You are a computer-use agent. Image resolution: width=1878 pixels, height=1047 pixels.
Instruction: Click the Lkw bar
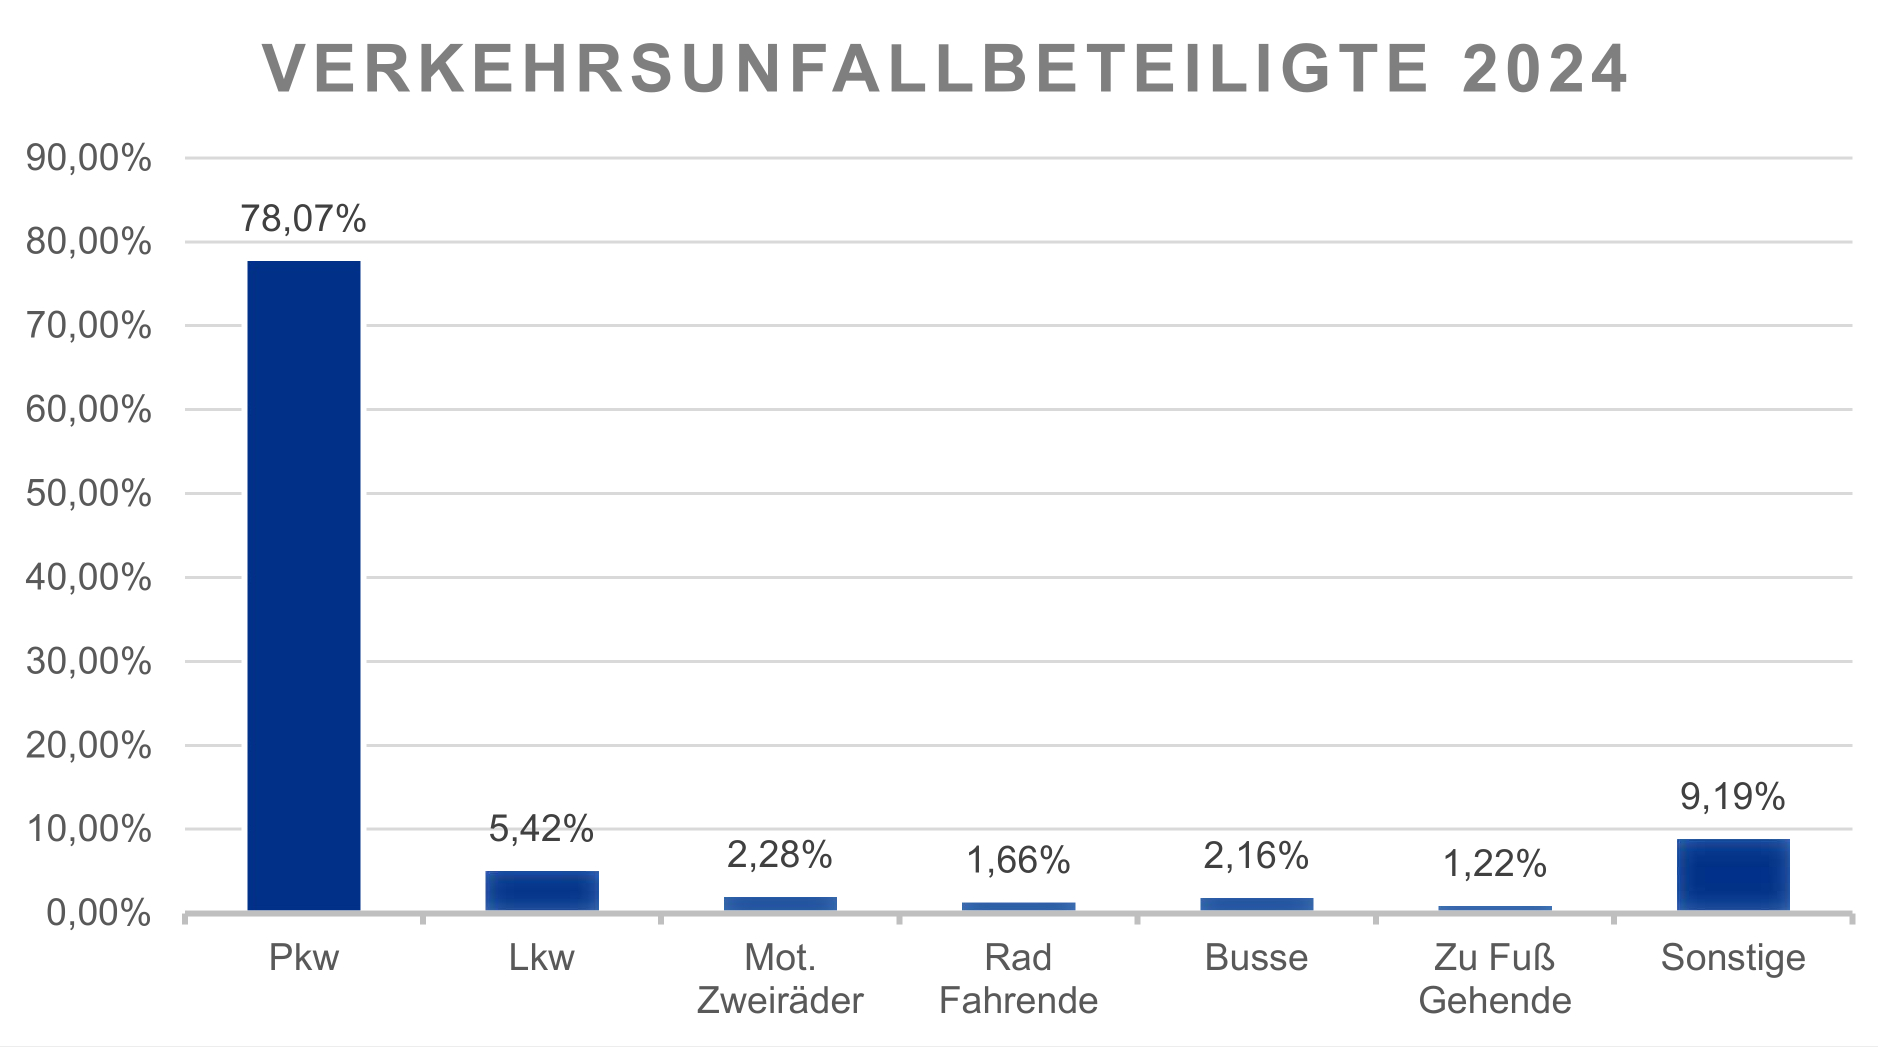pyautogui.click(x=542, y=890)
